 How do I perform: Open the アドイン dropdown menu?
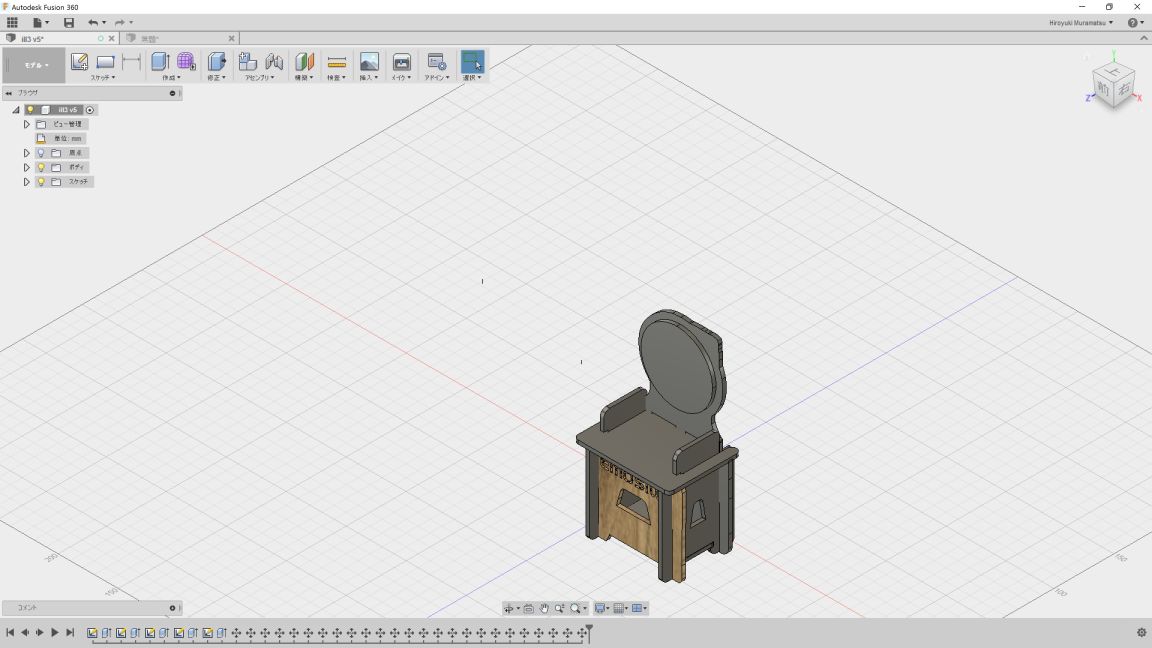[436, 77]
